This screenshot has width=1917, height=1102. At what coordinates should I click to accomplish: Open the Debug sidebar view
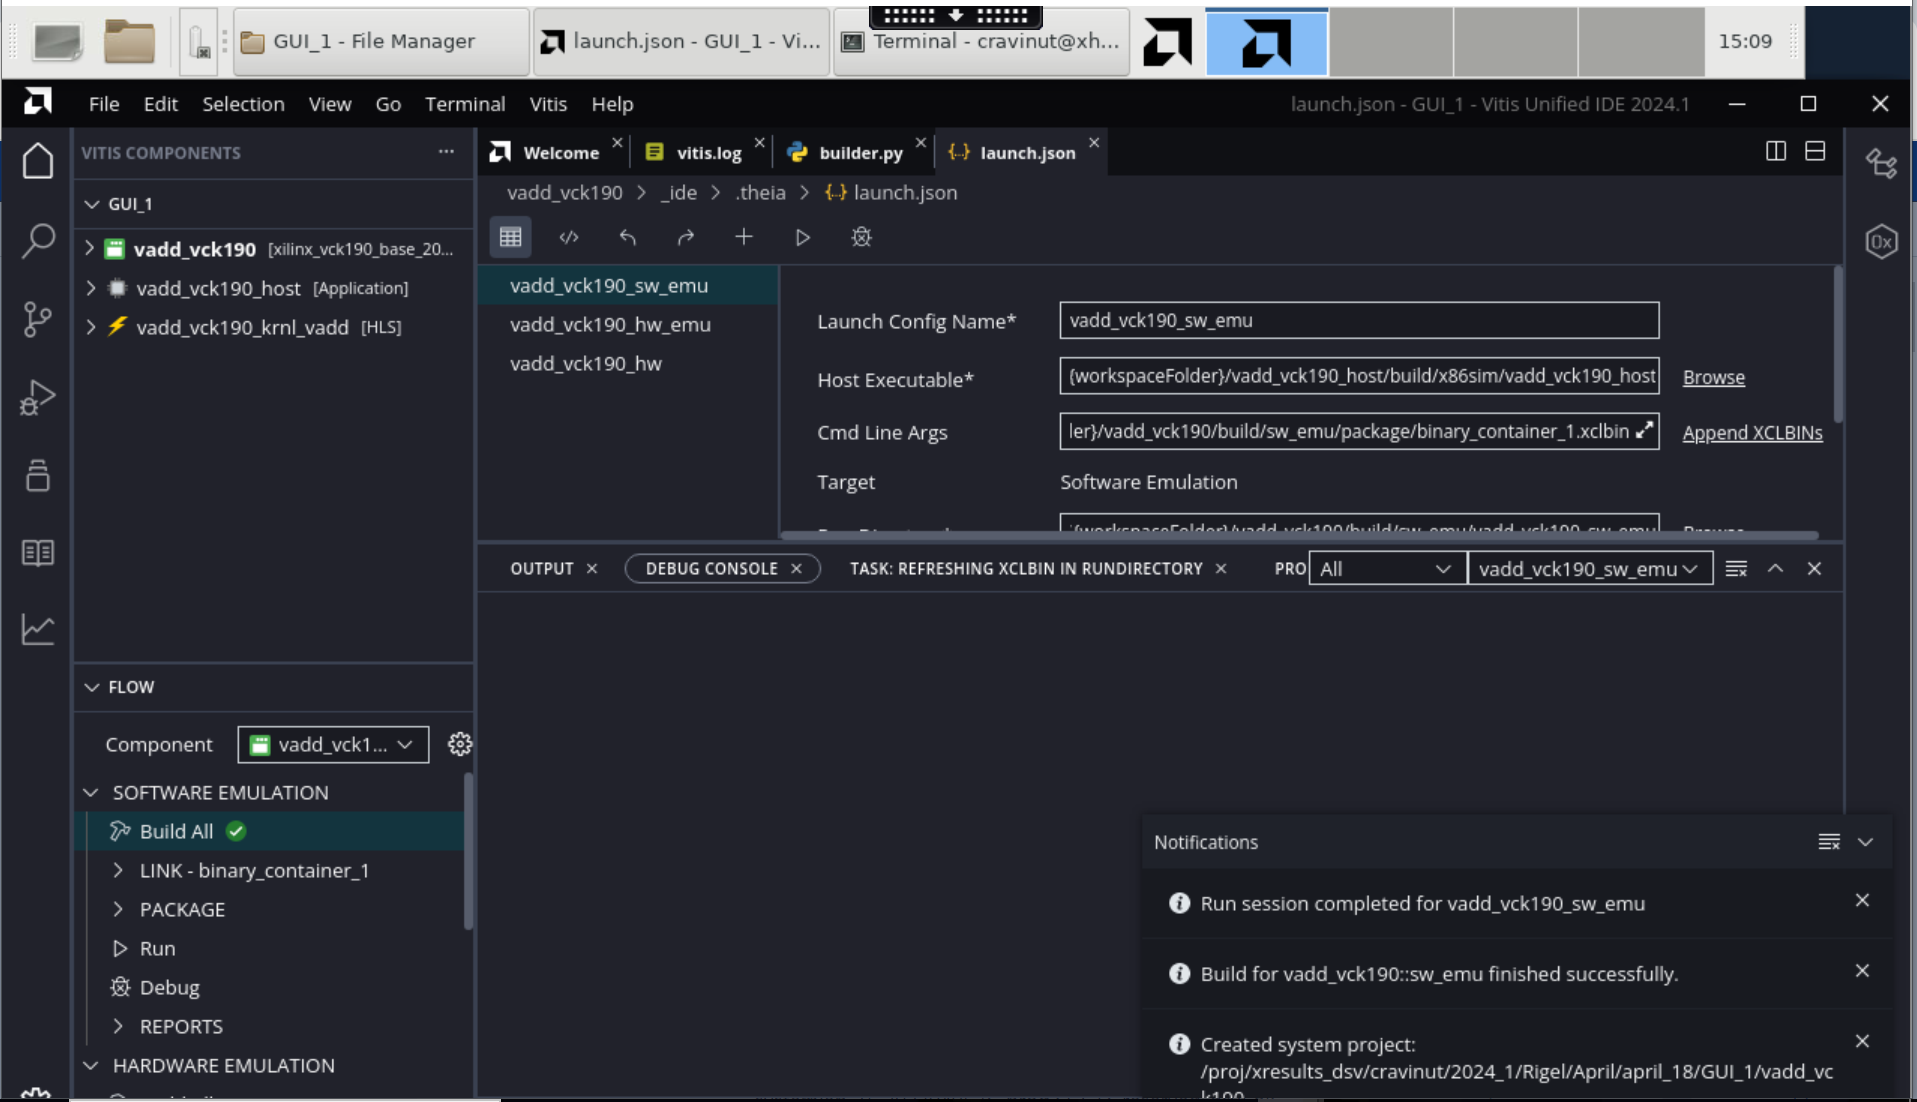click(x=37, y=397)
